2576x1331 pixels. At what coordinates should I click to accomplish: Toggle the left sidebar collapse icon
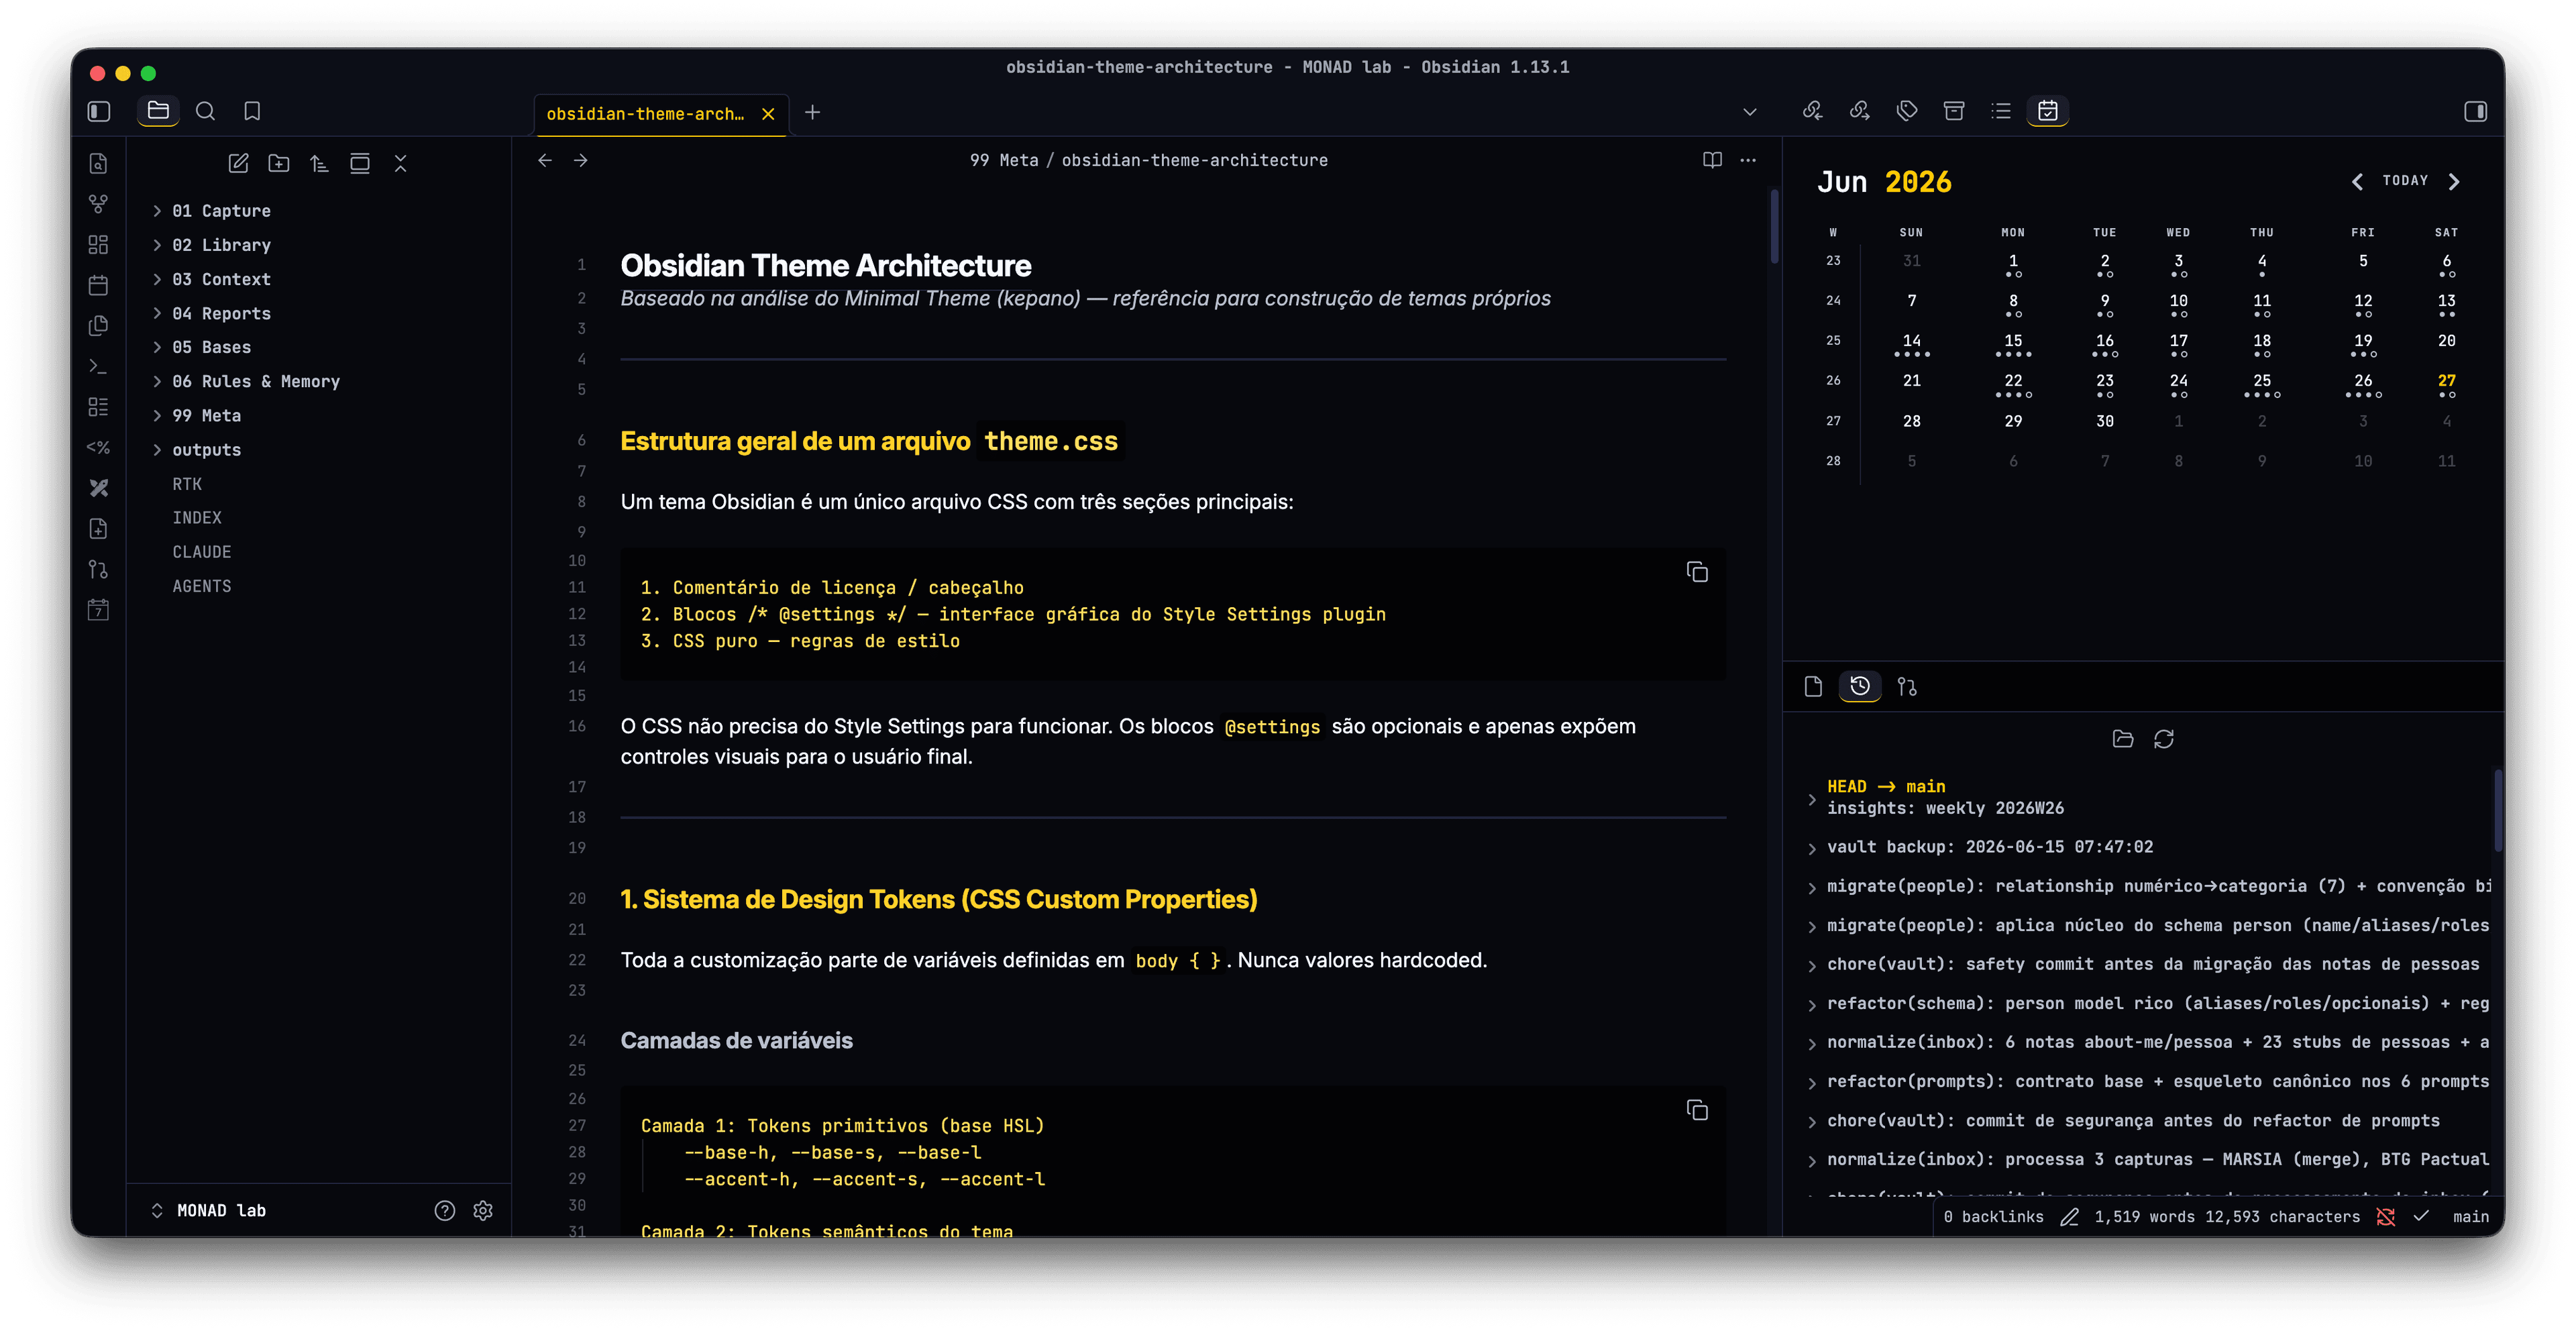click(99, 111)
